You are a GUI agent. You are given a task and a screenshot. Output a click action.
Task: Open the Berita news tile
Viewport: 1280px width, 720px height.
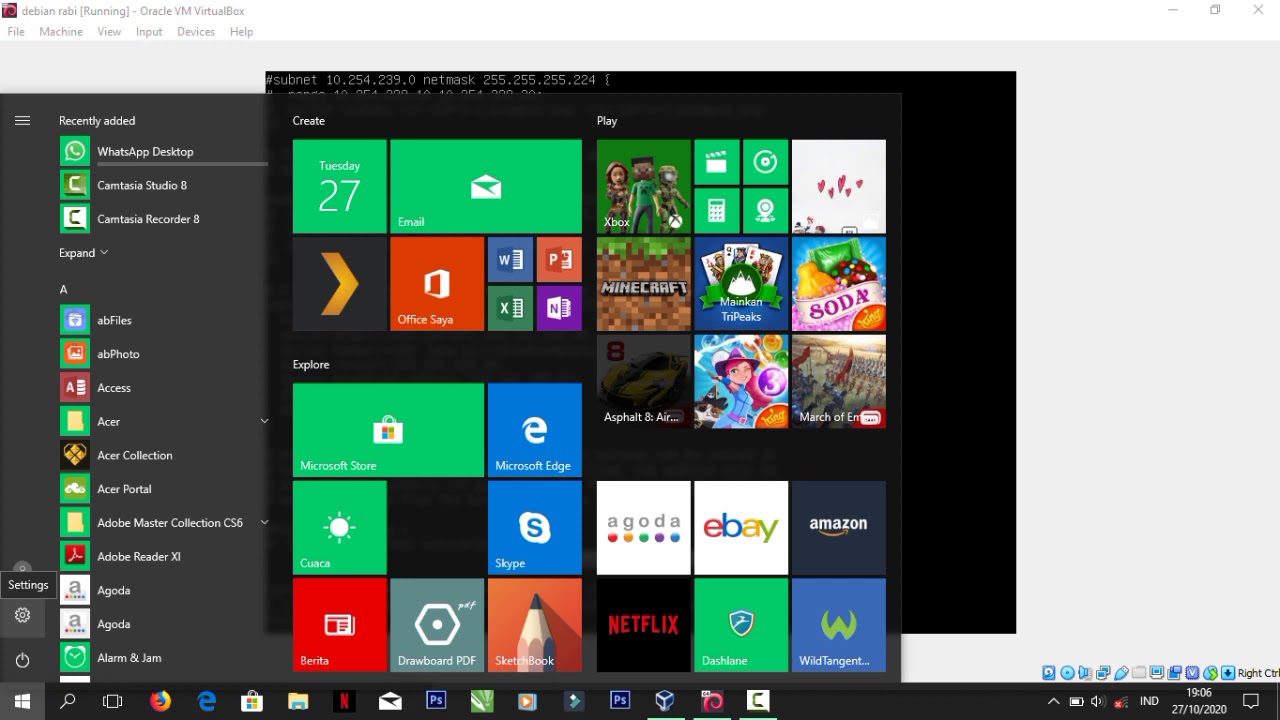click(339, 625)
